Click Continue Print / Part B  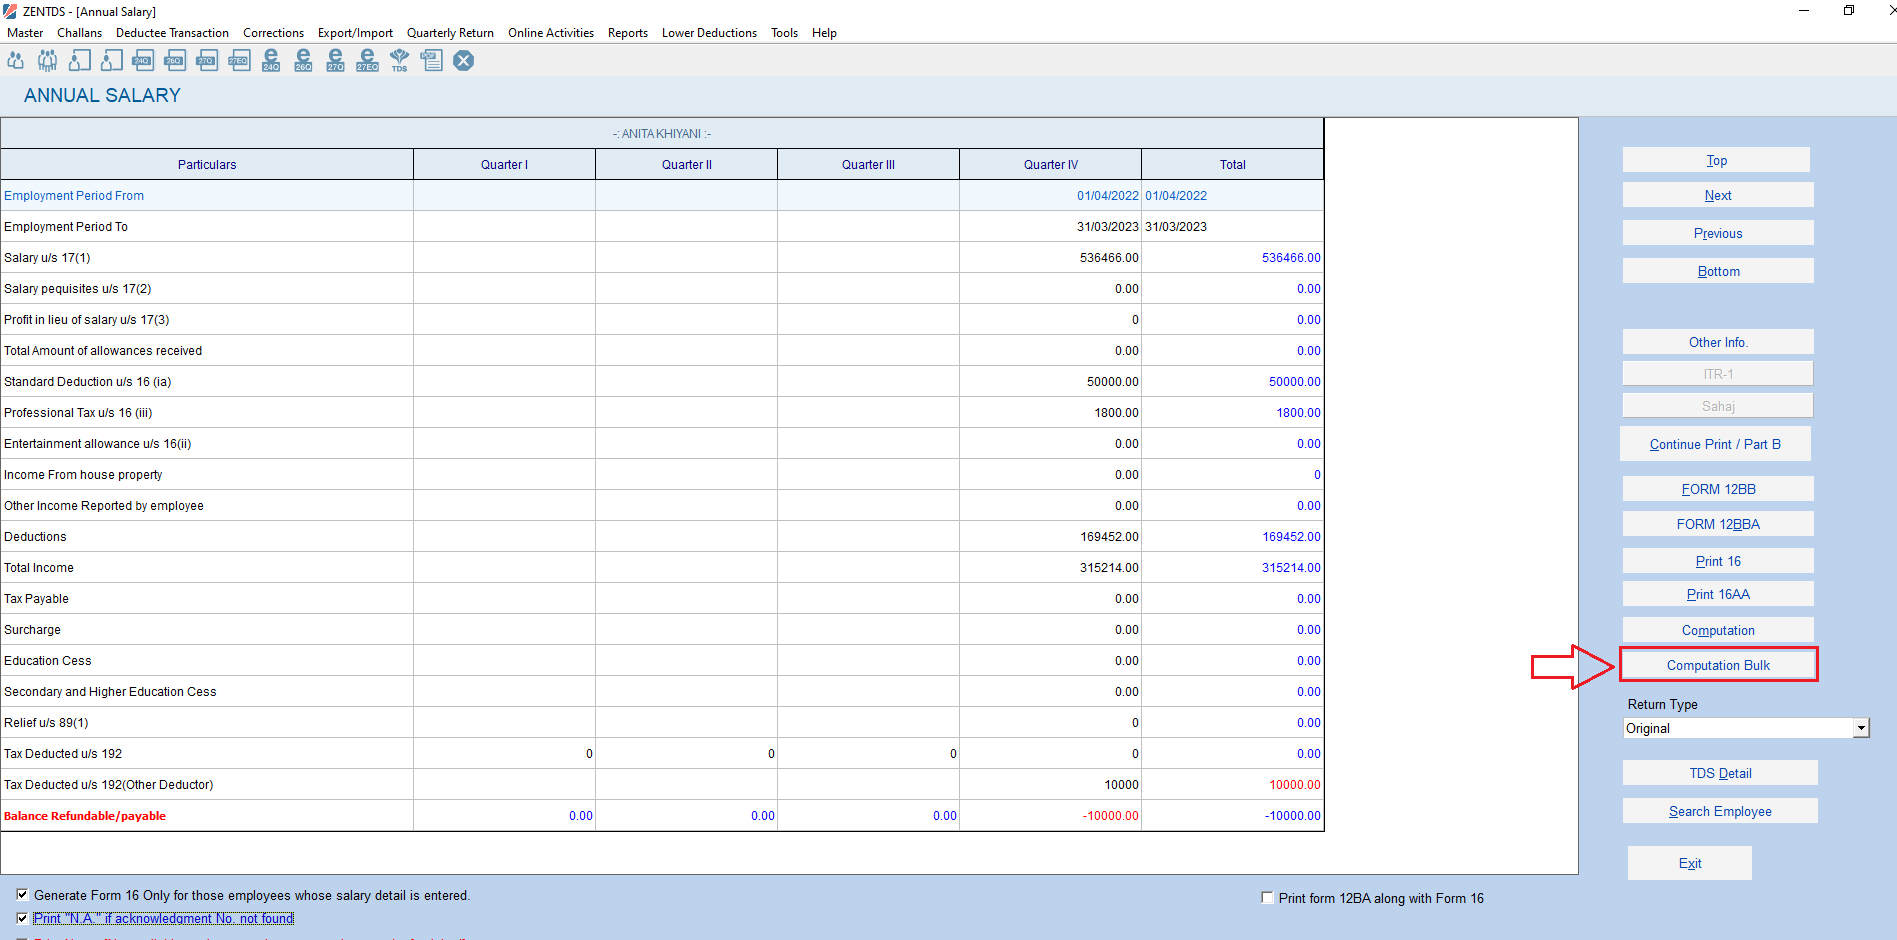1715,444
